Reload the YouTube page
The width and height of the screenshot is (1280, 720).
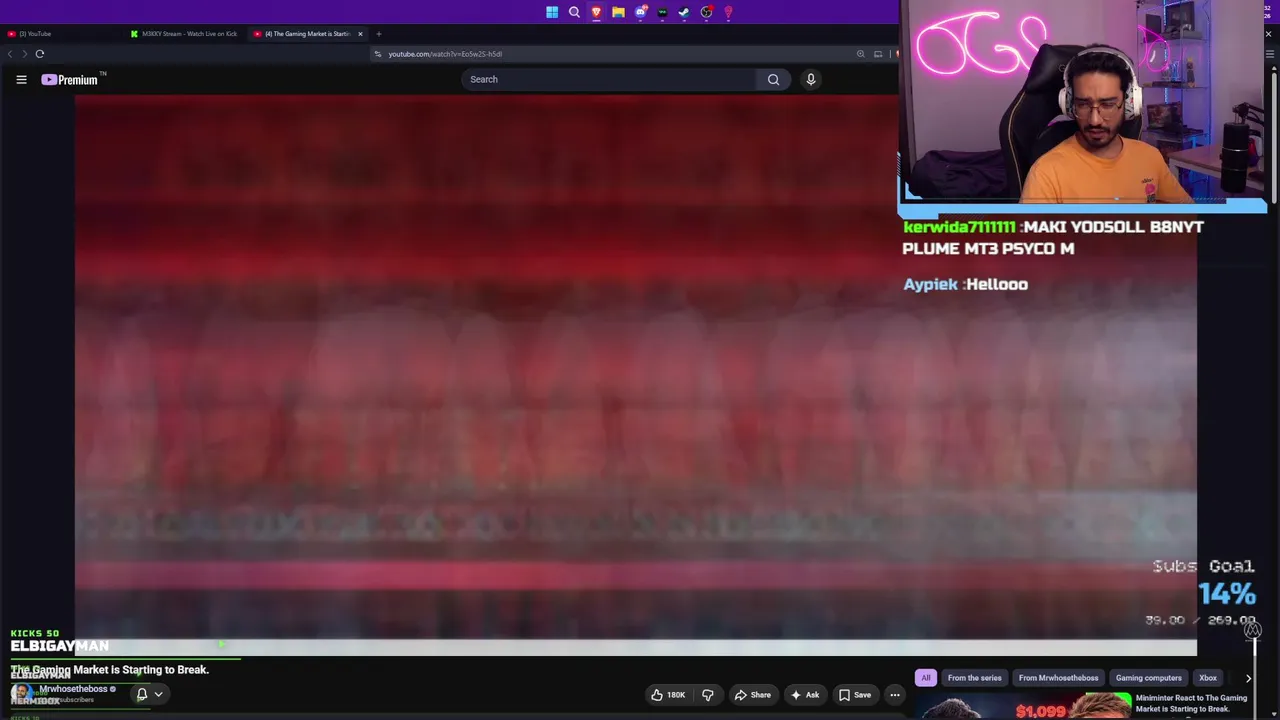click(x=40, y=54)
